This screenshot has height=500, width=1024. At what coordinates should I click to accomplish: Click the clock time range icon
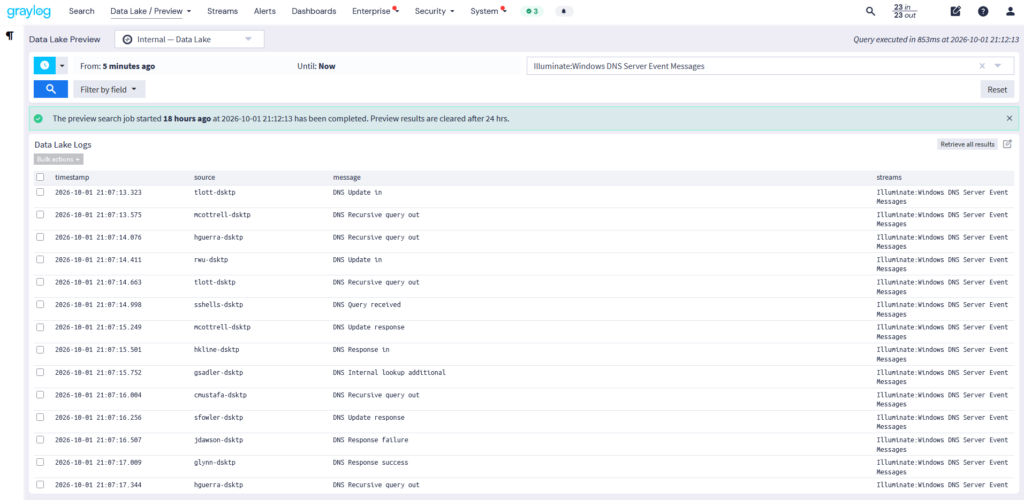tap(44, 65)
